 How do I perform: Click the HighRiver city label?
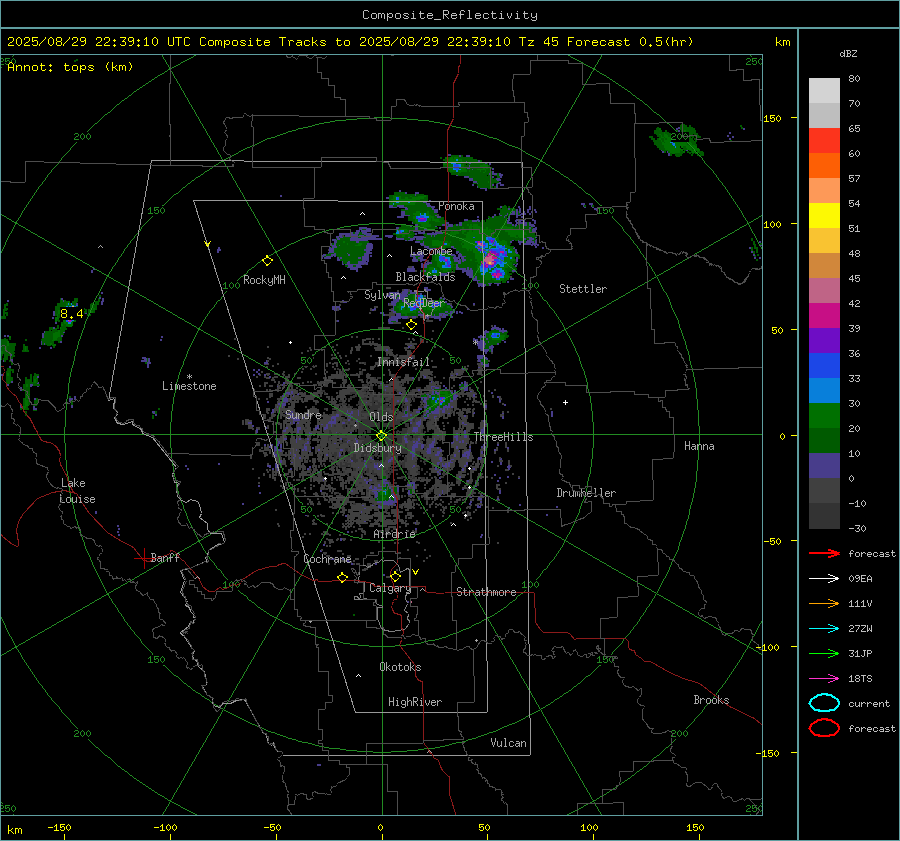[x=415, y=702]
